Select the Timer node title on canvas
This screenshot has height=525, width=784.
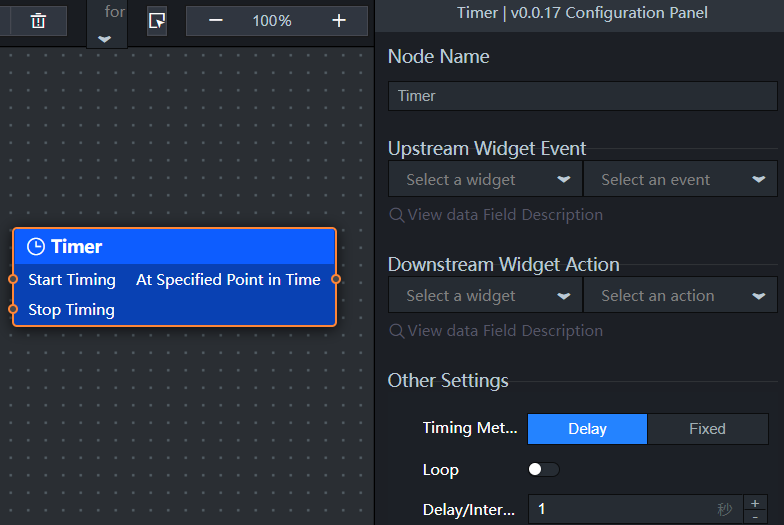[x=76, y=246]
